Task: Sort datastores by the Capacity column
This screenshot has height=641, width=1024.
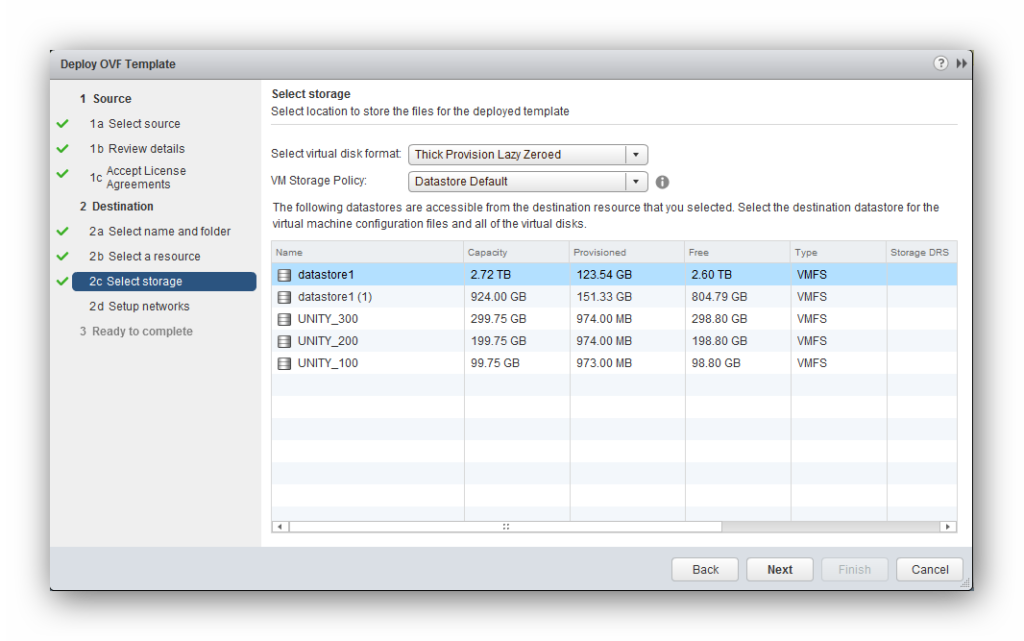Action: (x=488, y=252)
